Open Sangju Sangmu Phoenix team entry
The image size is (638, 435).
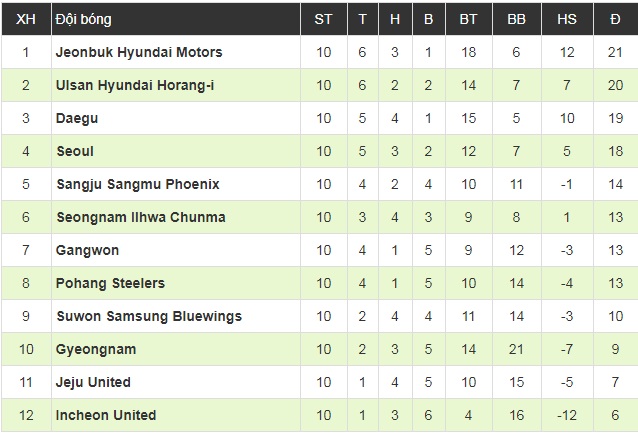pyautogui.click(x=137, y=184)
